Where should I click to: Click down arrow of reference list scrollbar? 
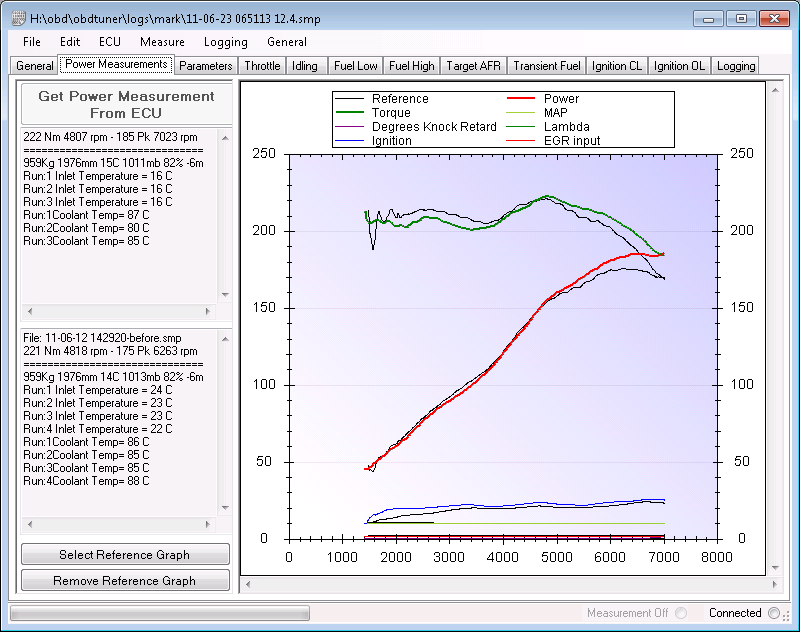tap(225, 508)
